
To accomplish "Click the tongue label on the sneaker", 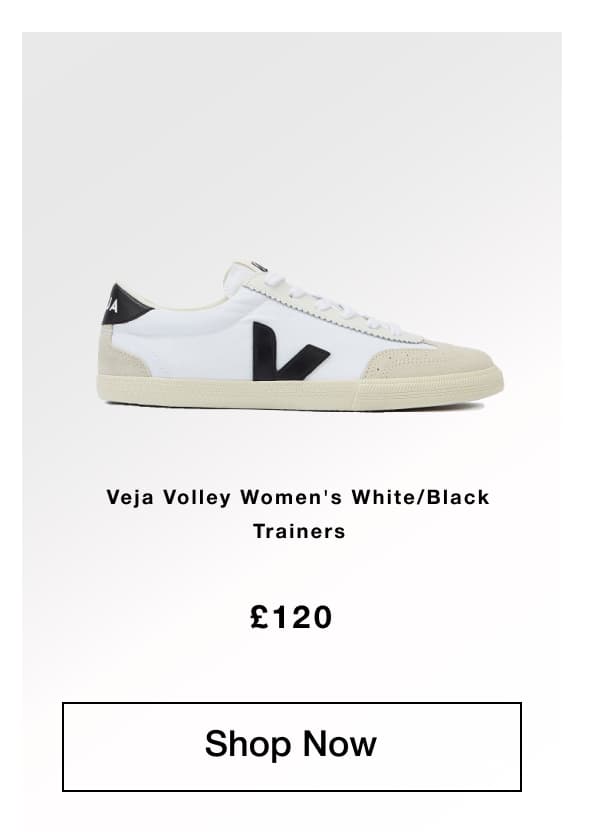I will 259,266.
